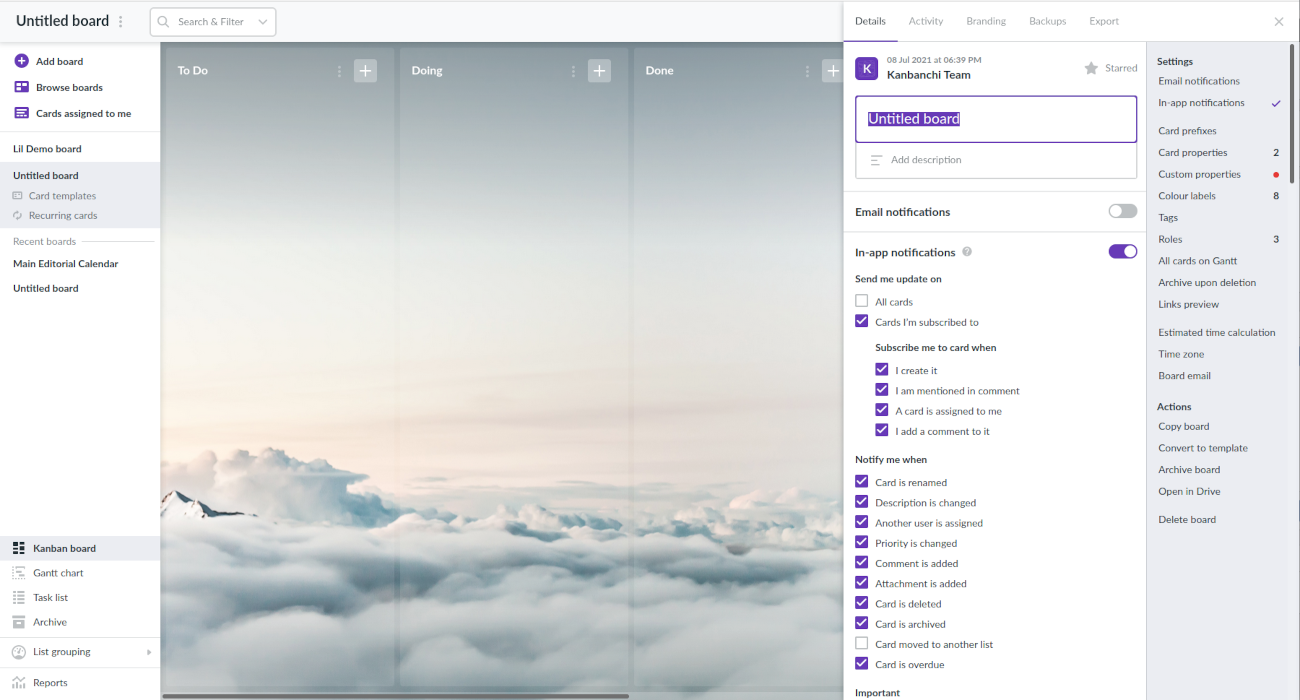Open the To Do list options menu
This screenshot has height=700, width=1300.
(x=340, y=71)
